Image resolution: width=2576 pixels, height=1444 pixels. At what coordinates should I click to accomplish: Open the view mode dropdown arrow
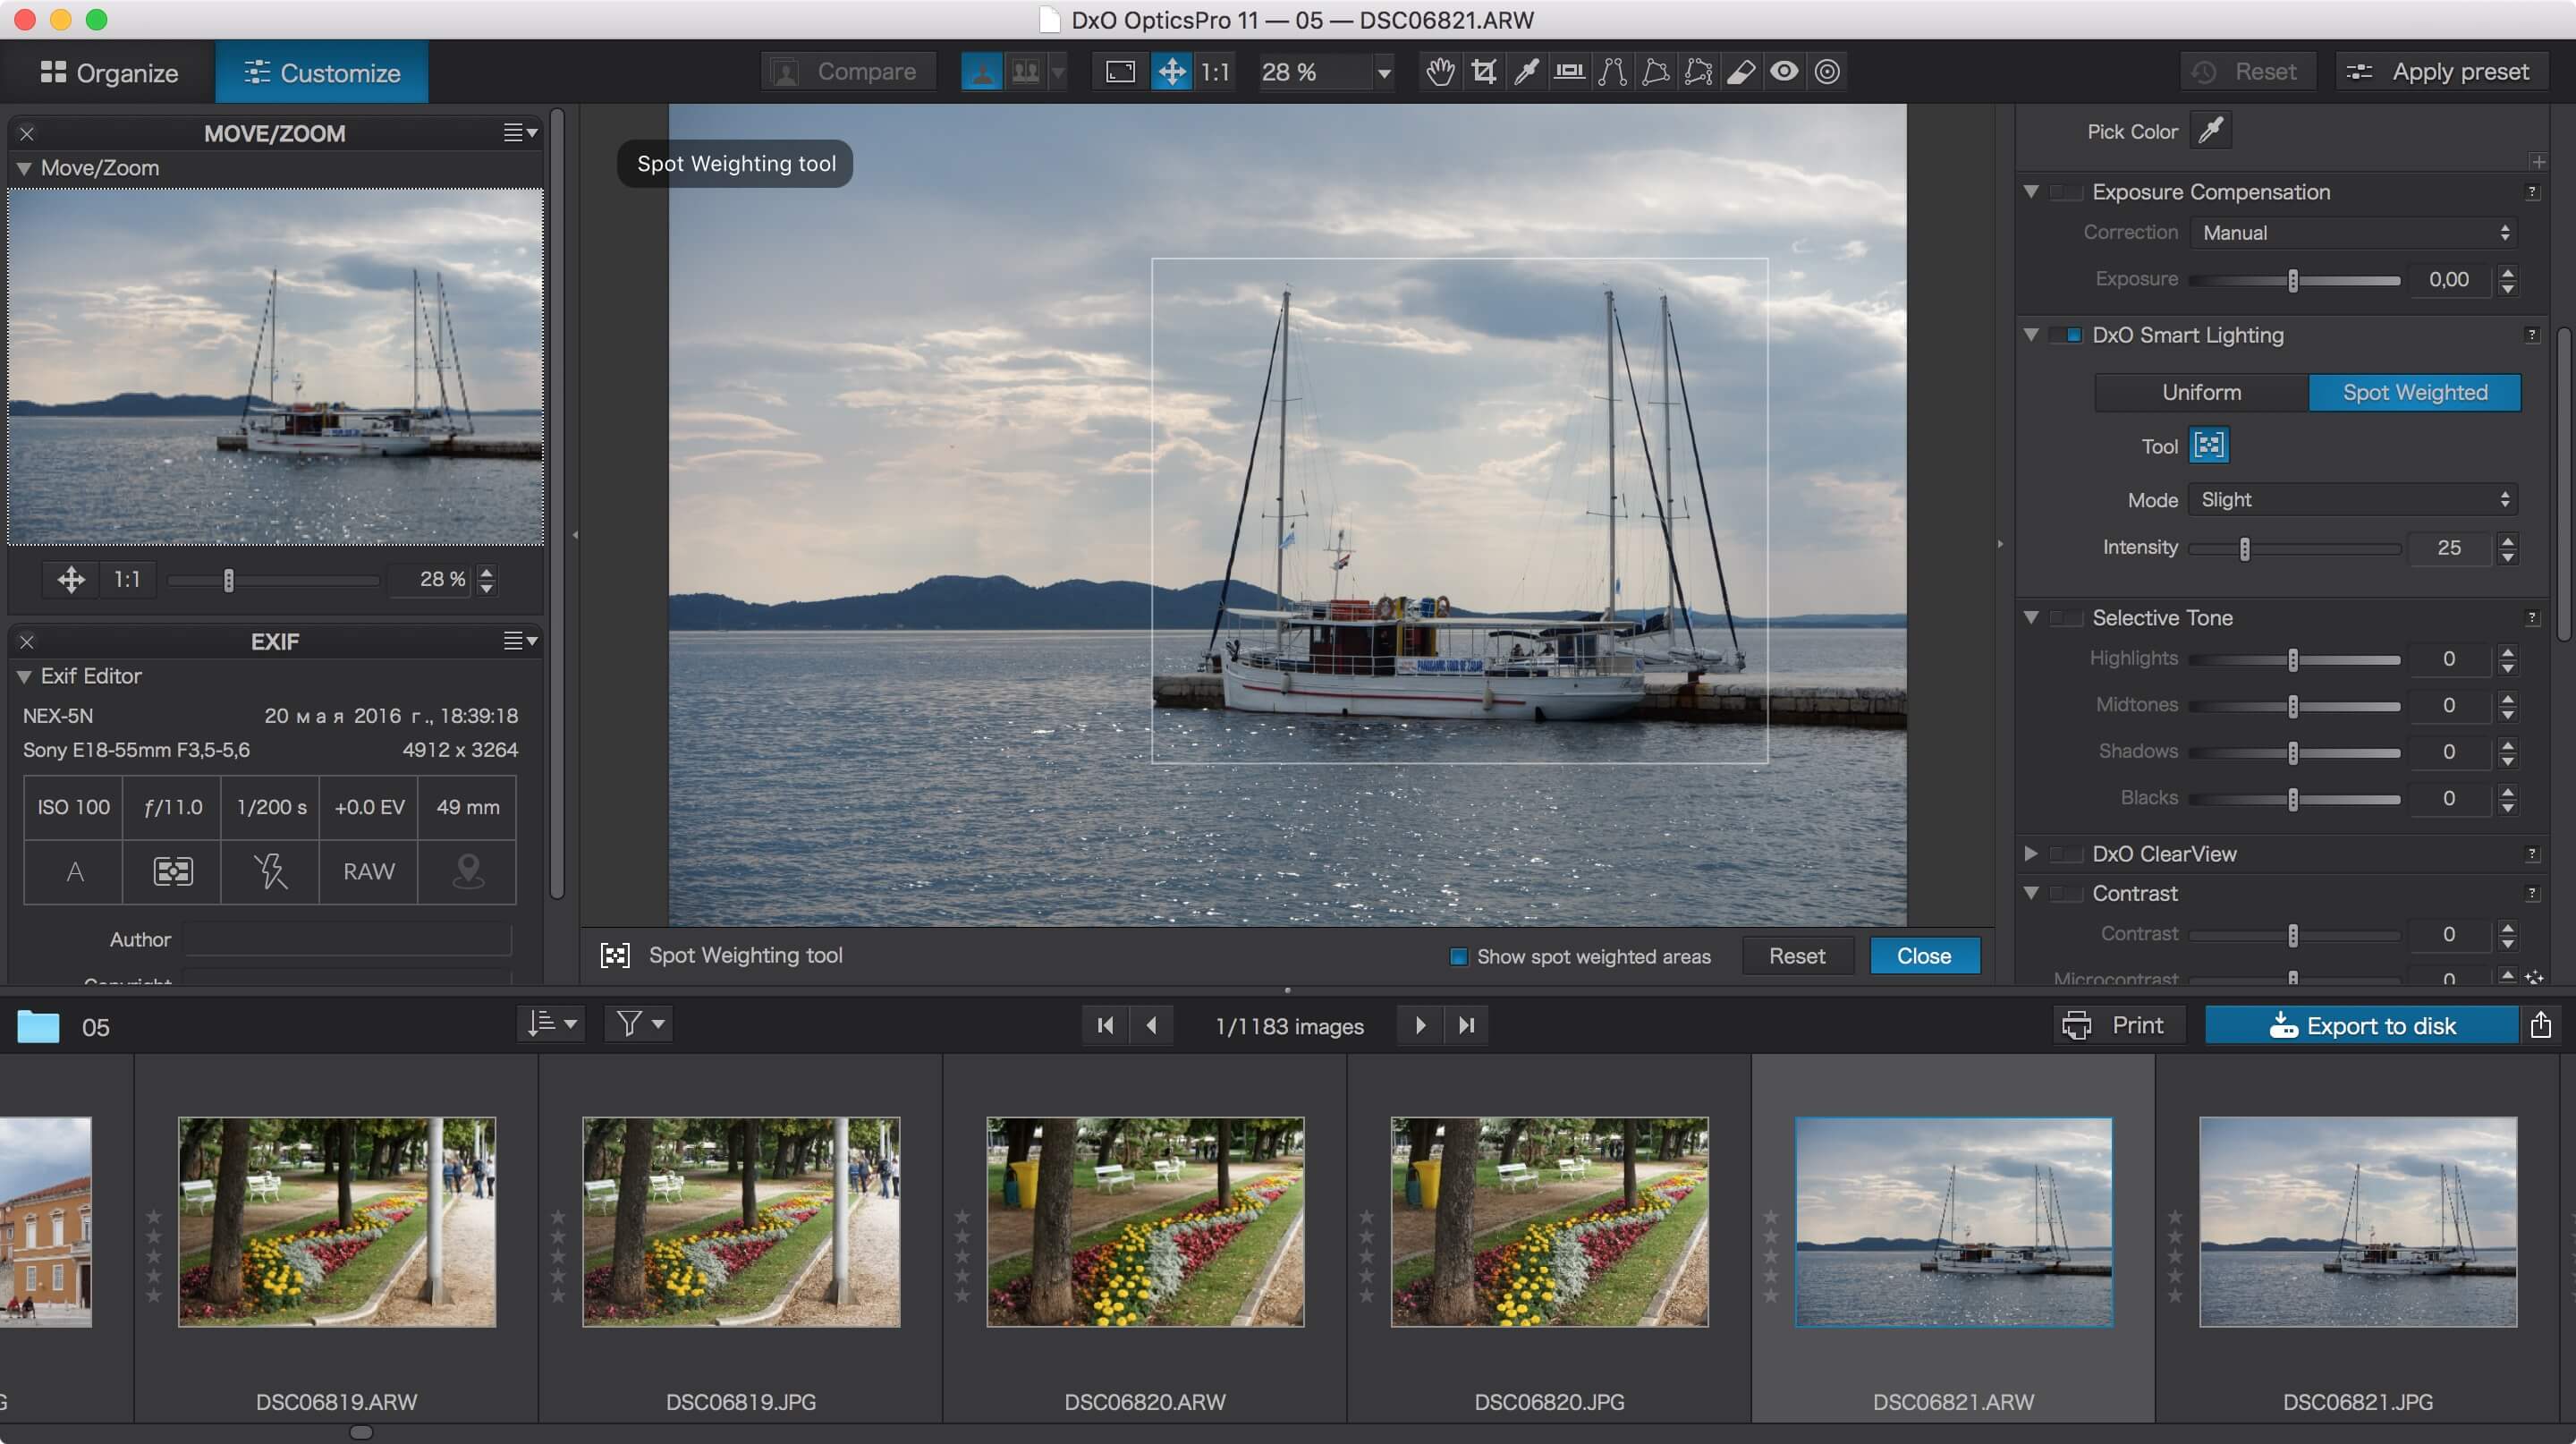(1057, 72)
